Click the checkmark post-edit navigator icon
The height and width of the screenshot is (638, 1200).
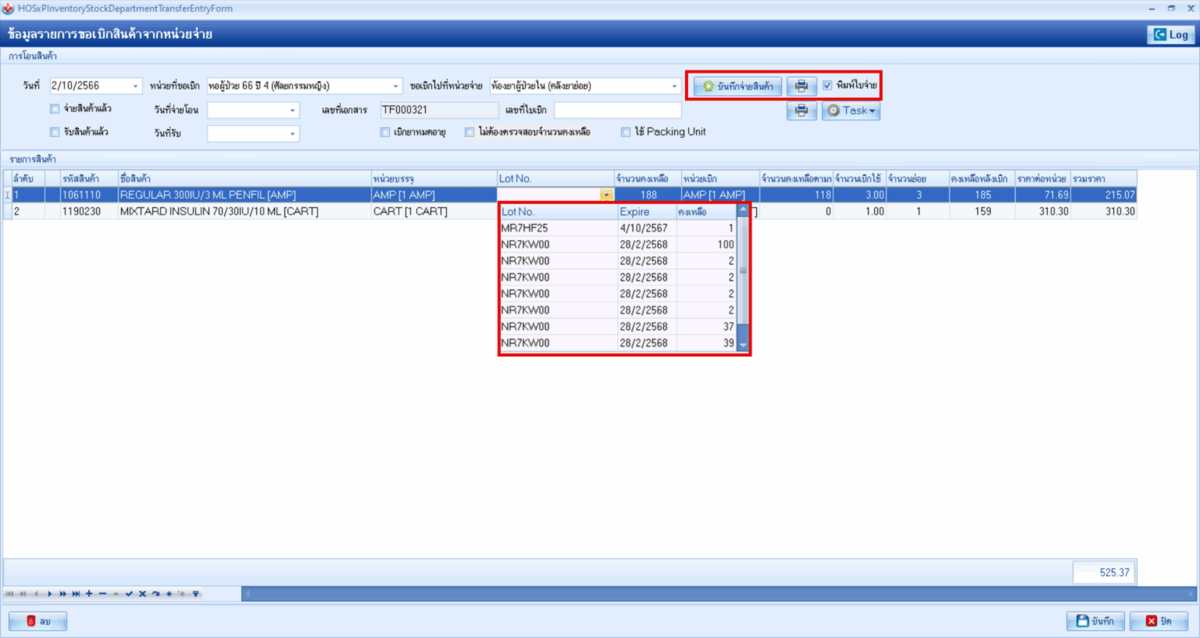click(x=129, y=594)
